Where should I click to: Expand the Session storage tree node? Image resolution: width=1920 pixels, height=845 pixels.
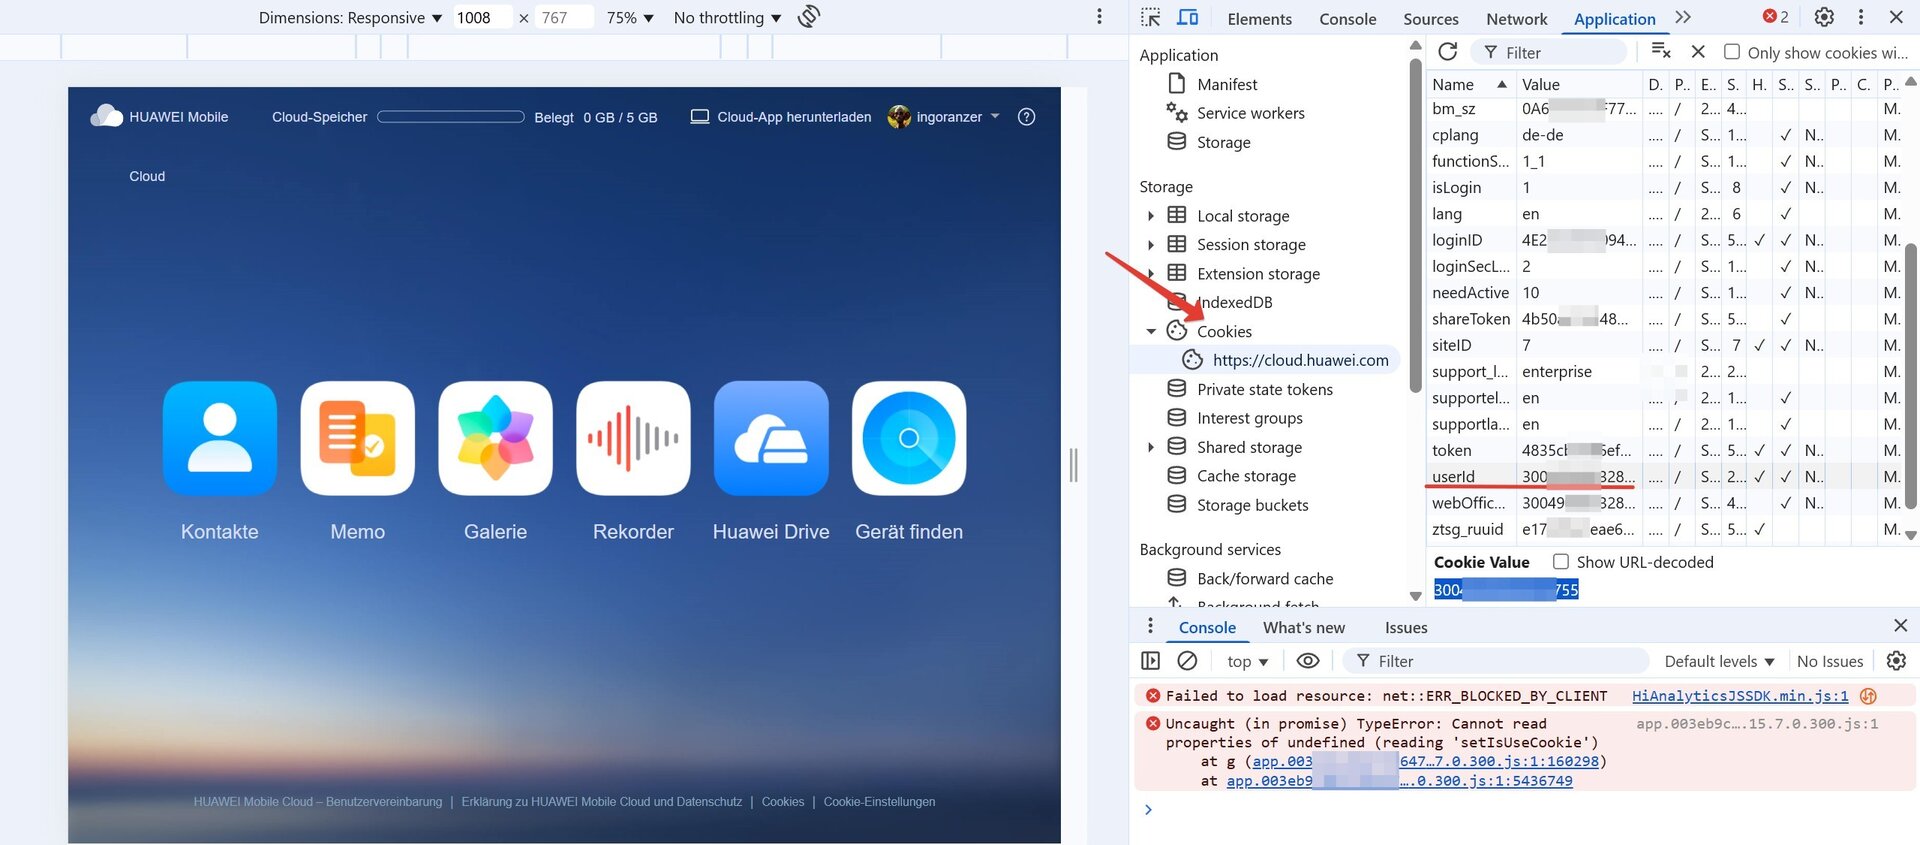coord(1150,245)
